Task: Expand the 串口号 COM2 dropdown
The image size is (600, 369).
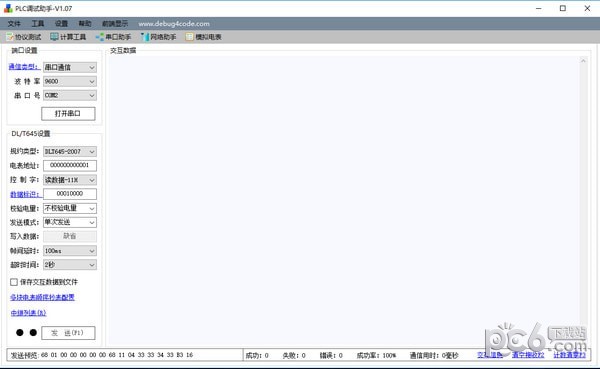Action: 70,95
